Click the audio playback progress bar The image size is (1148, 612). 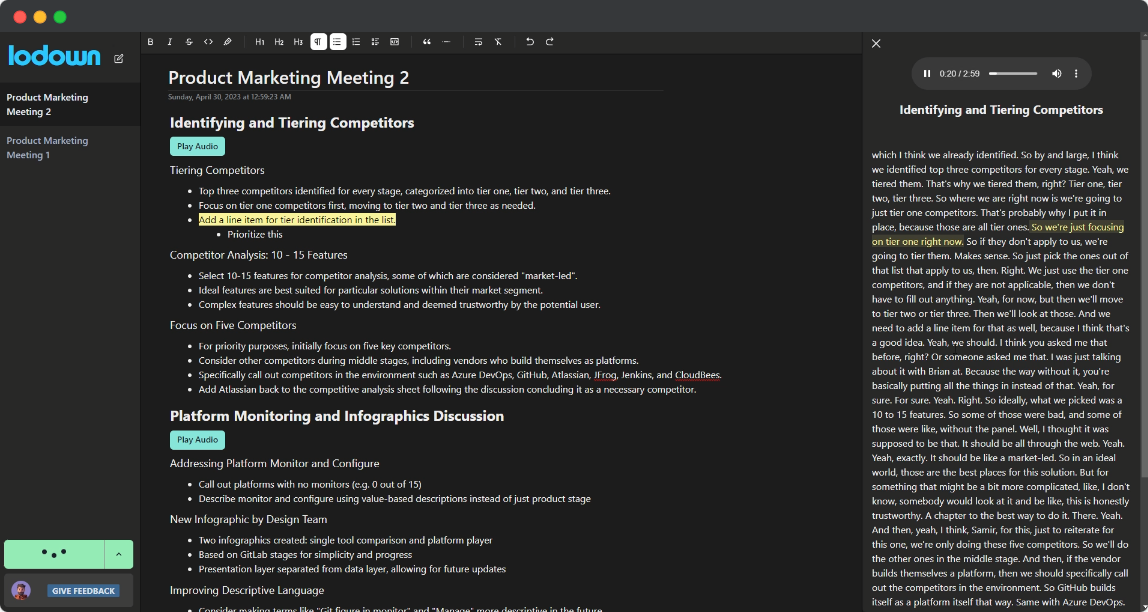click(1013, 74)
